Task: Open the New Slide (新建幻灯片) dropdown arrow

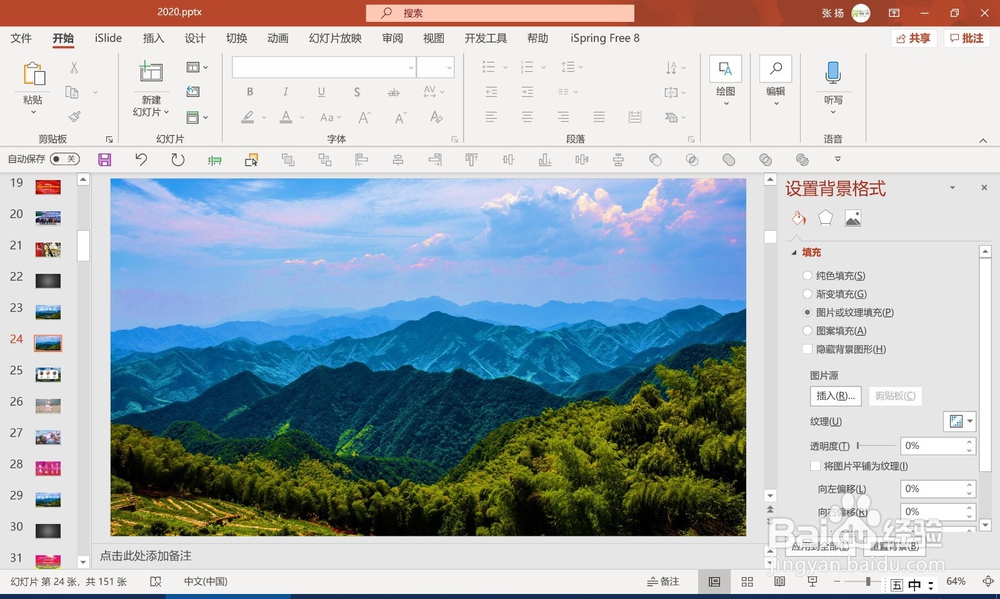Action: point(166,112)
